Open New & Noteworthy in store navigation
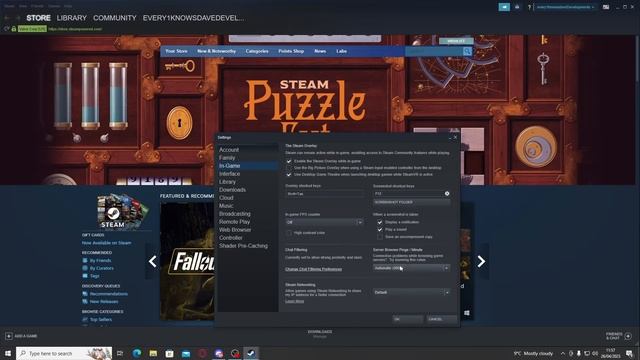640x360 pixels. point(216,51)
